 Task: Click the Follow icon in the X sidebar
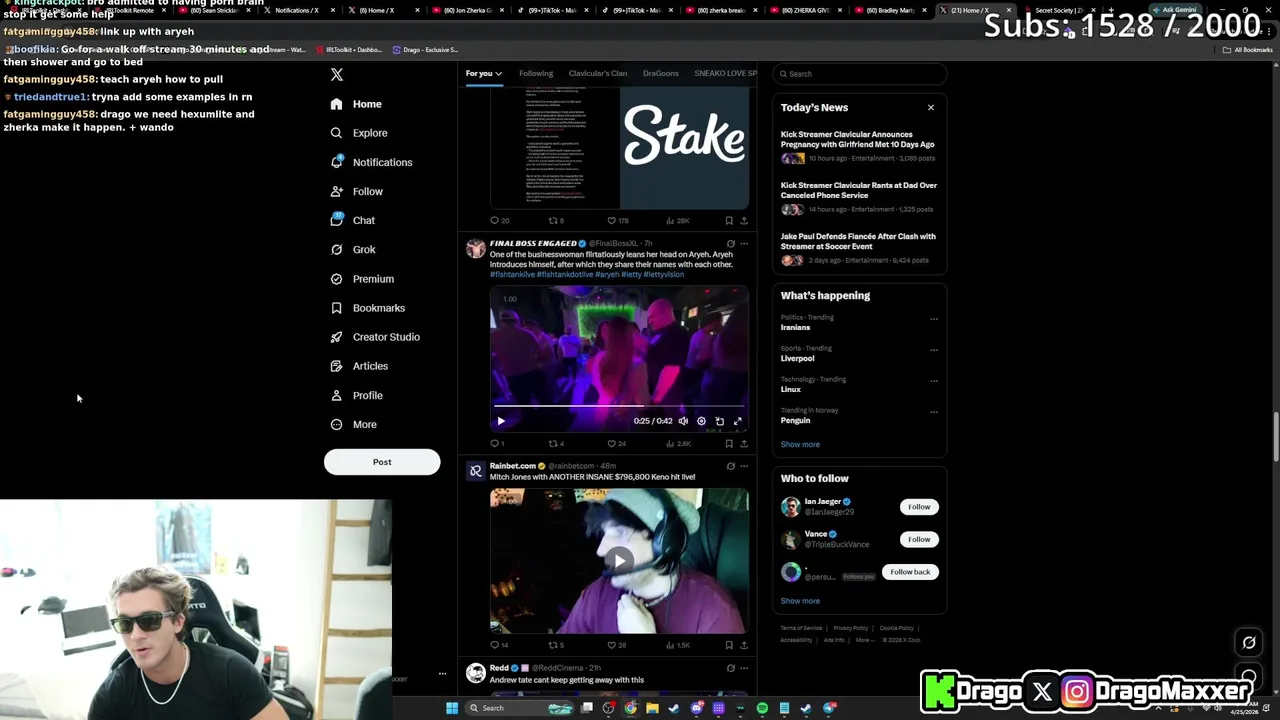coord(336,191)
